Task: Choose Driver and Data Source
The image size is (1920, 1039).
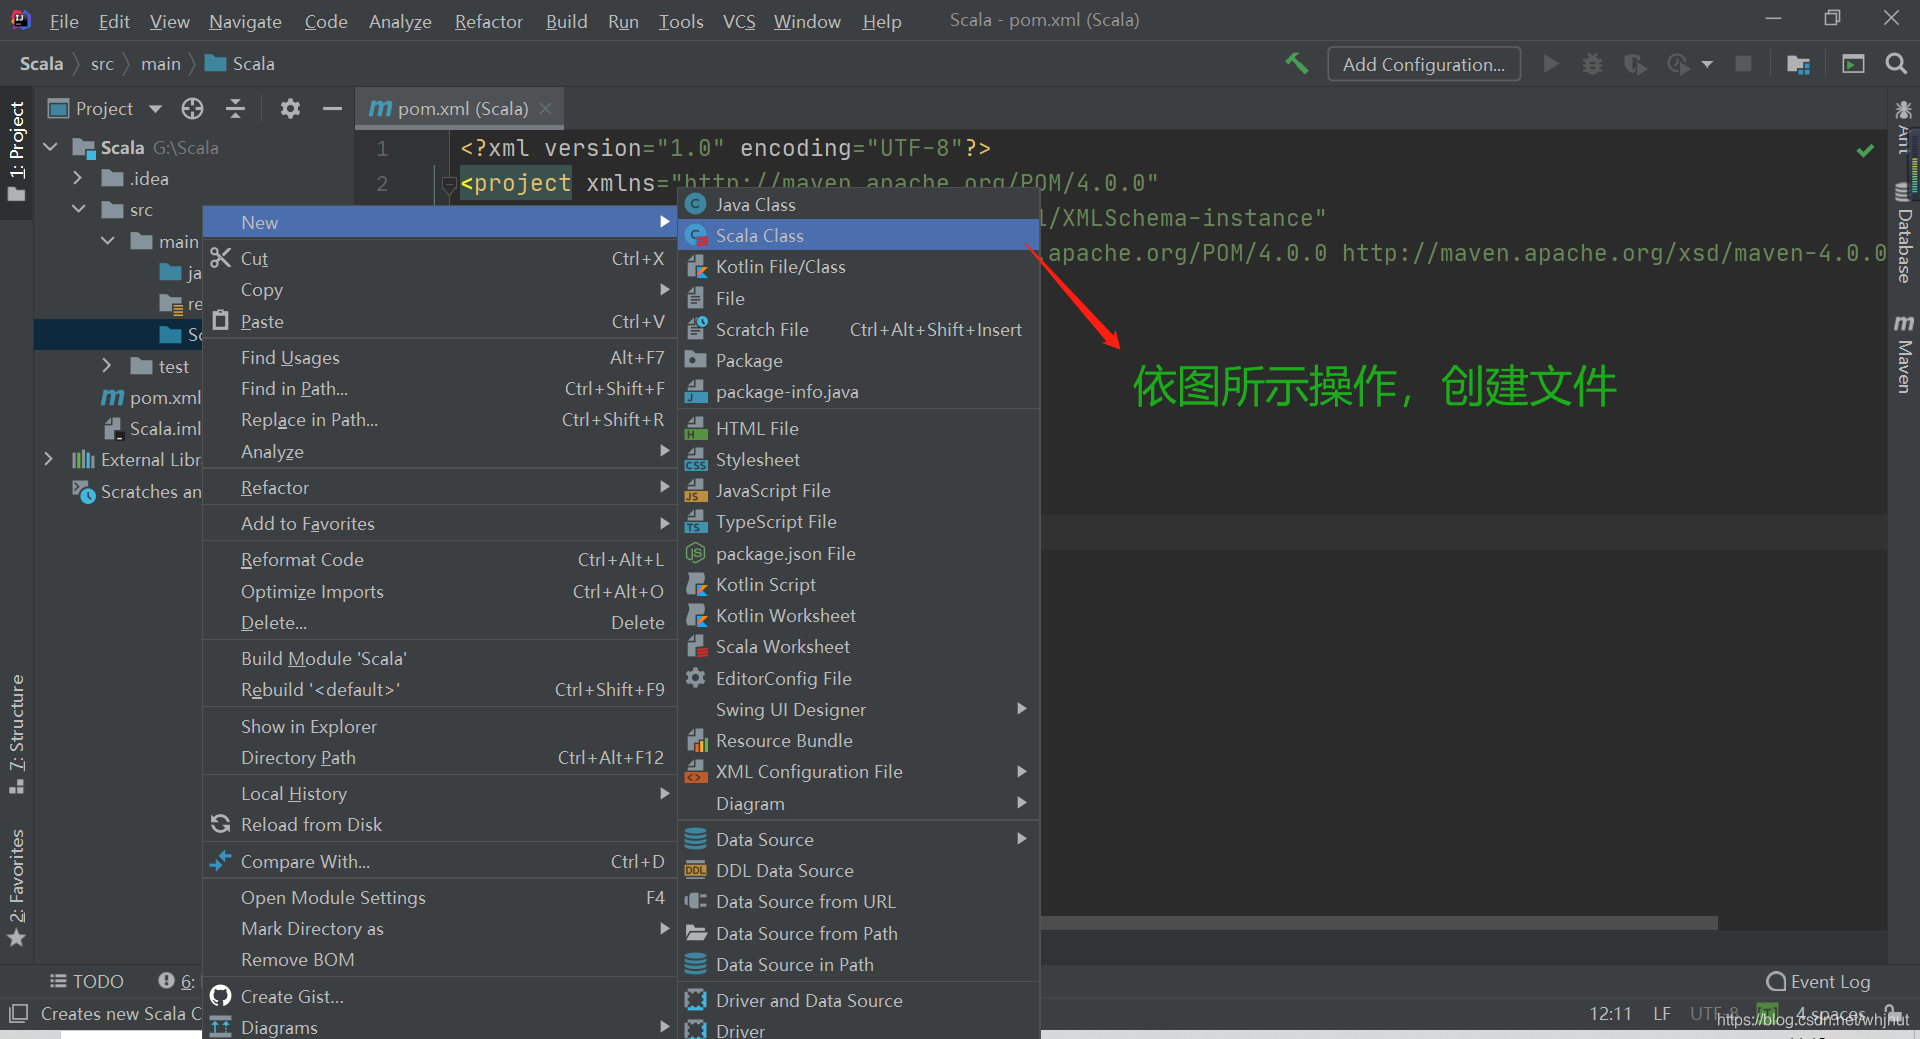Action: tap(858, 1000)
